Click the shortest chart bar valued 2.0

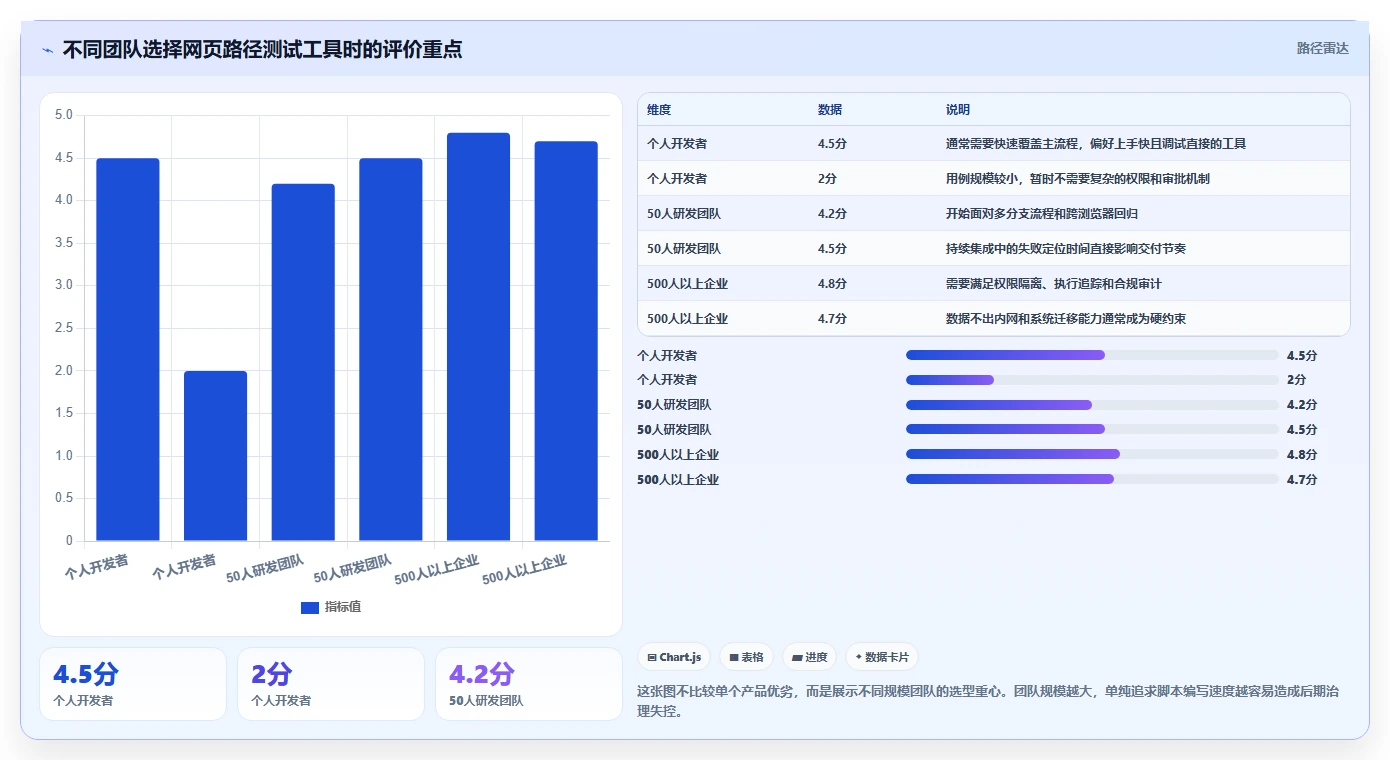point(215,456)
